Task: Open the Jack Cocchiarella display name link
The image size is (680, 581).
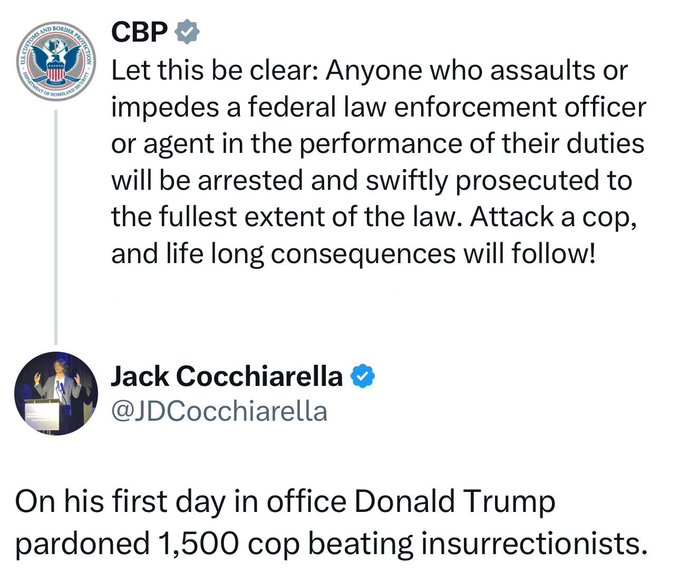Action: coord(226,377)
